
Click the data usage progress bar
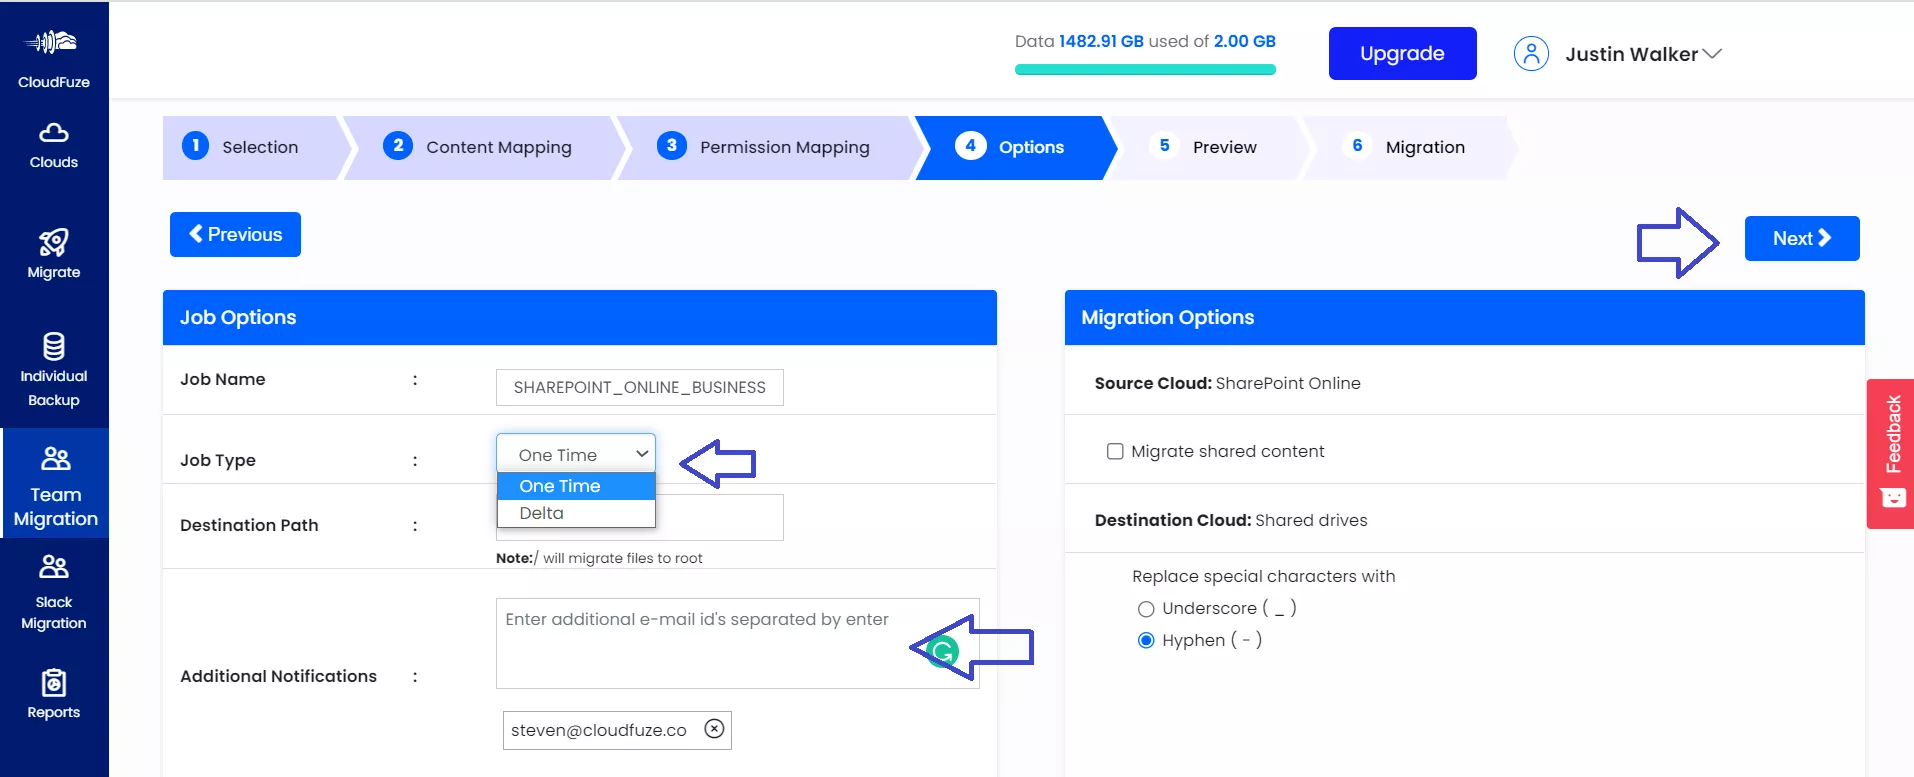pos(1145,69)
